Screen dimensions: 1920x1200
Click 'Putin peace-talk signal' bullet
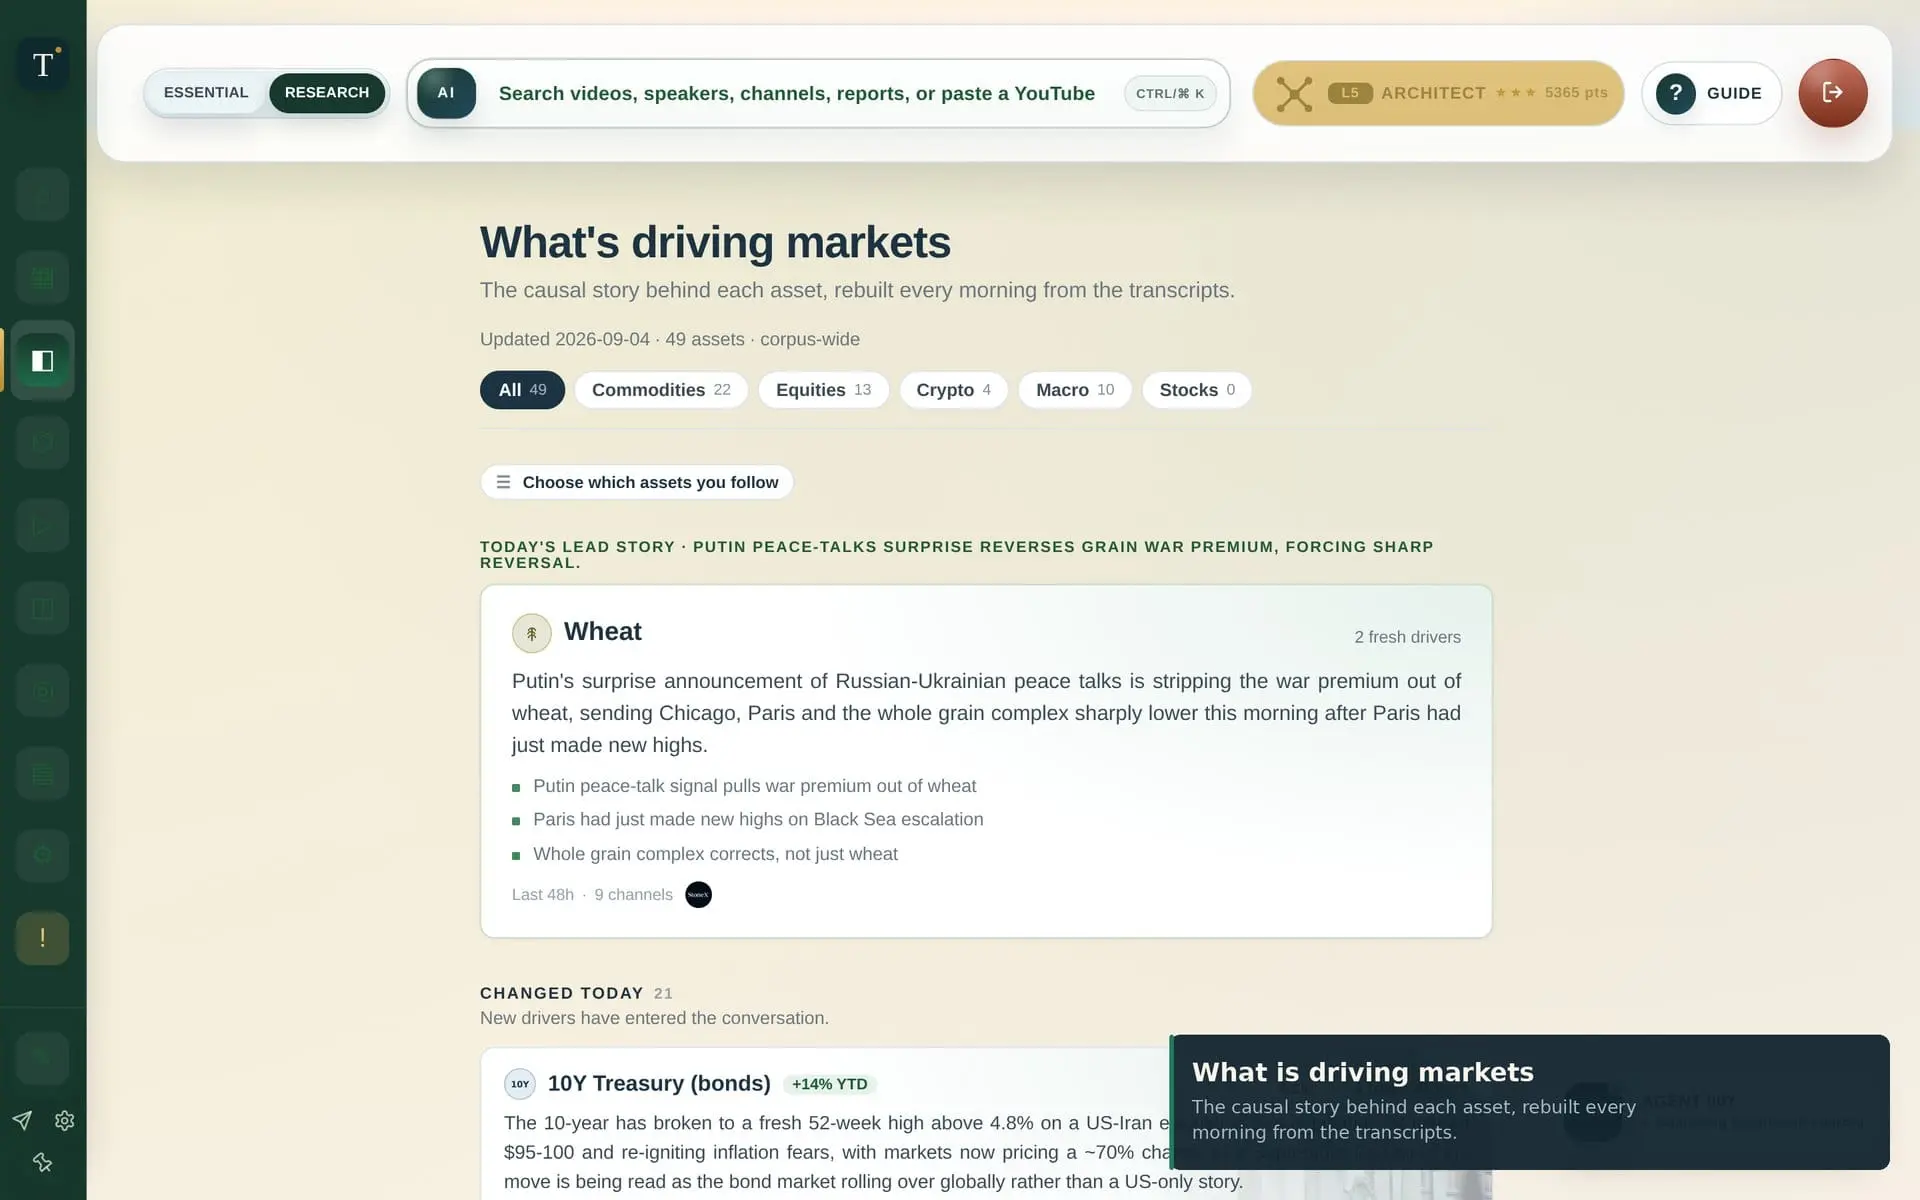point(754,786)
